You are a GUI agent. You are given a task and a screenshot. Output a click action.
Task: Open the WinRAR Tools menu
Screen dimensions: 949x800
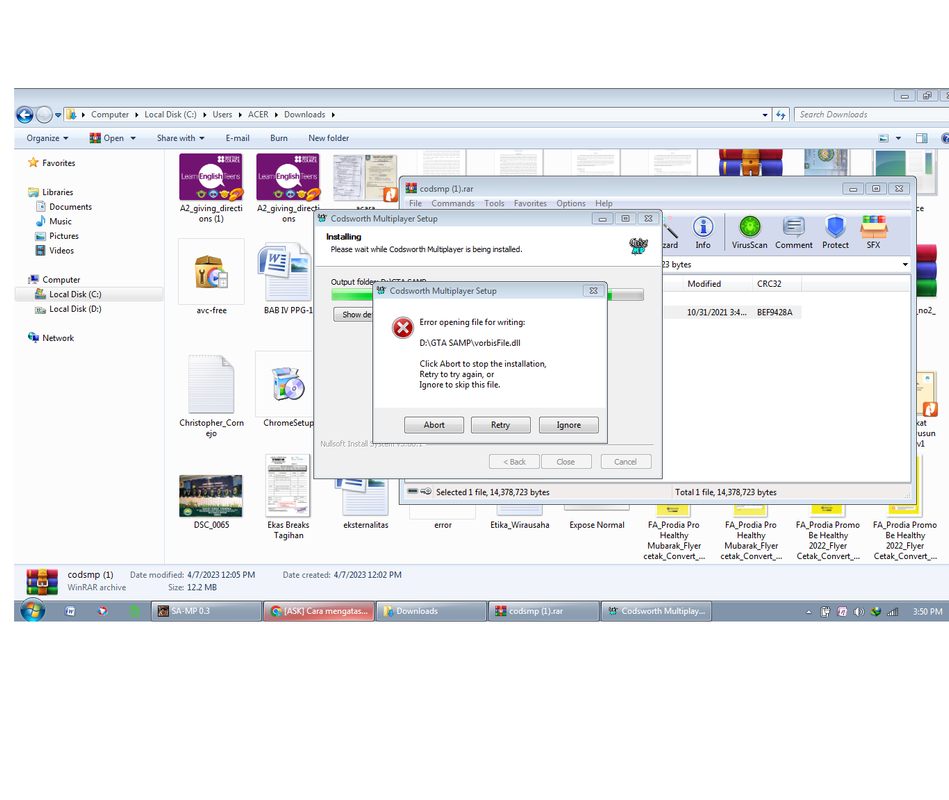click(x=494, y=203)
